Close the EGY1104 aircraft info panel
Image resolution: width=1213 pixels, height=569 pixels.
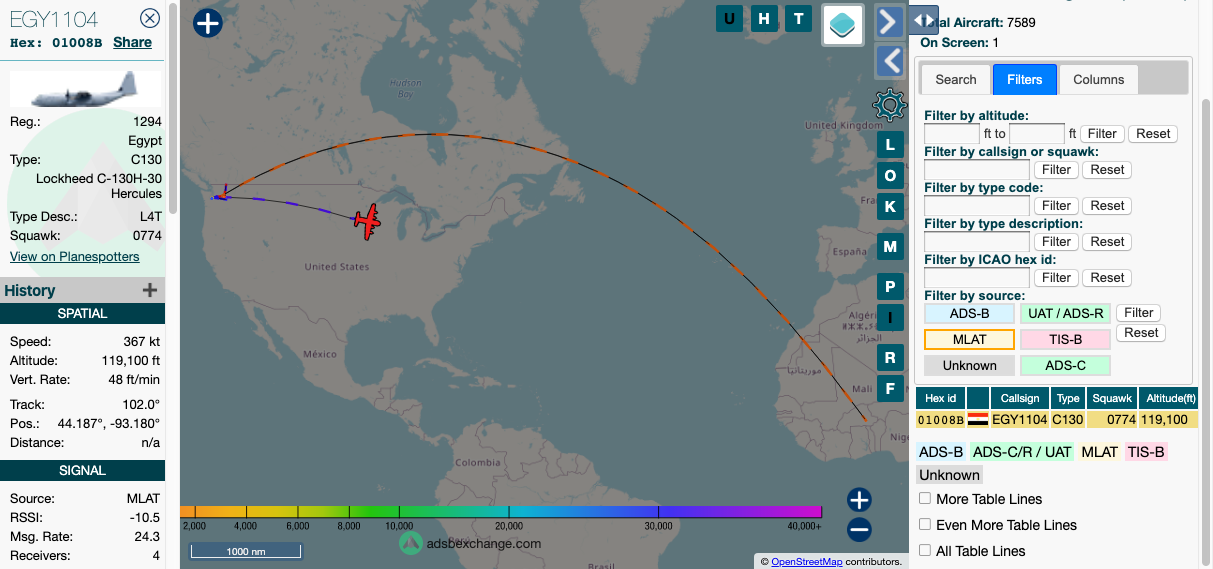click(x=149, y=17)
